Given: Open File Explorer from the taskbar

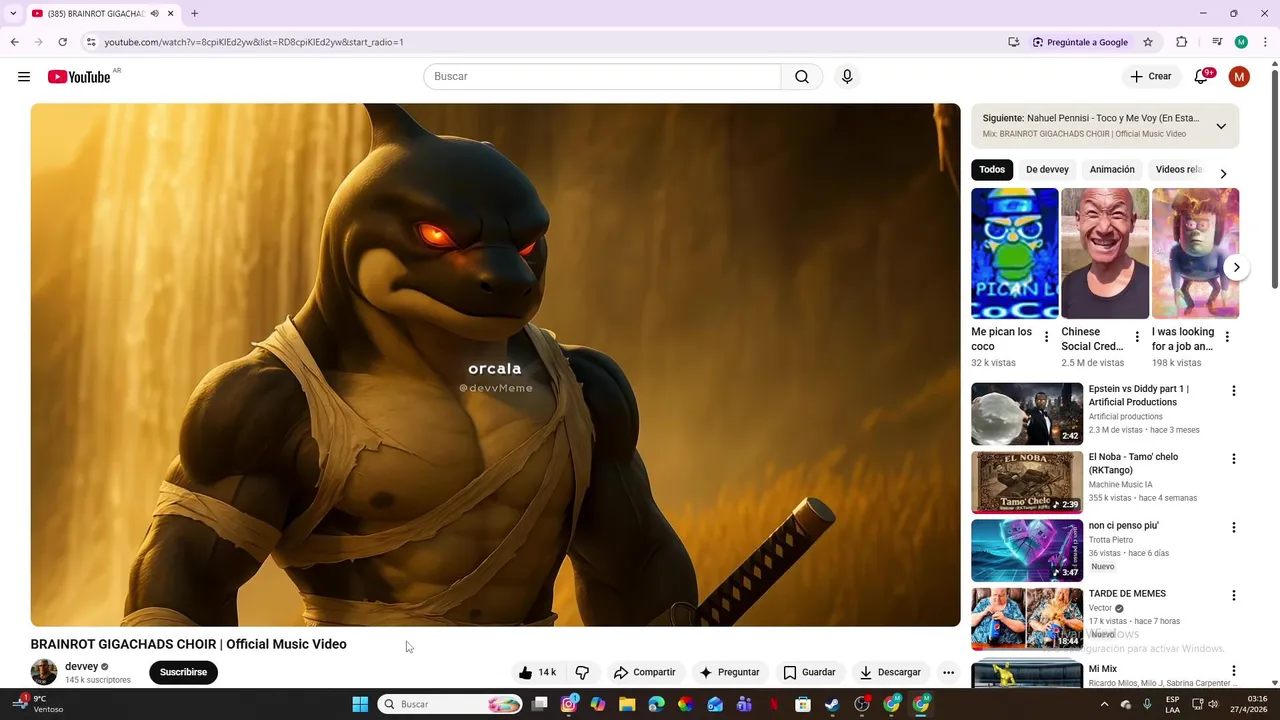Looking at the screenshot, I should 627,705.
